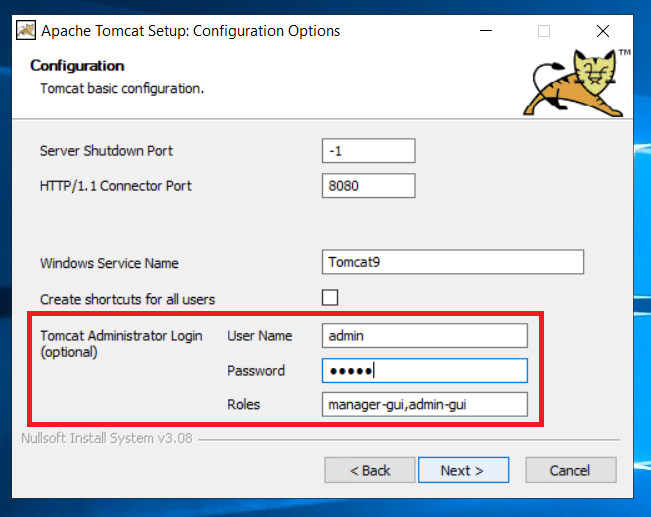Image resolution: width=651 pixels, height=517 pixels.
Task: Focus the Server Shutdown Port field
Action: [368, 151]
